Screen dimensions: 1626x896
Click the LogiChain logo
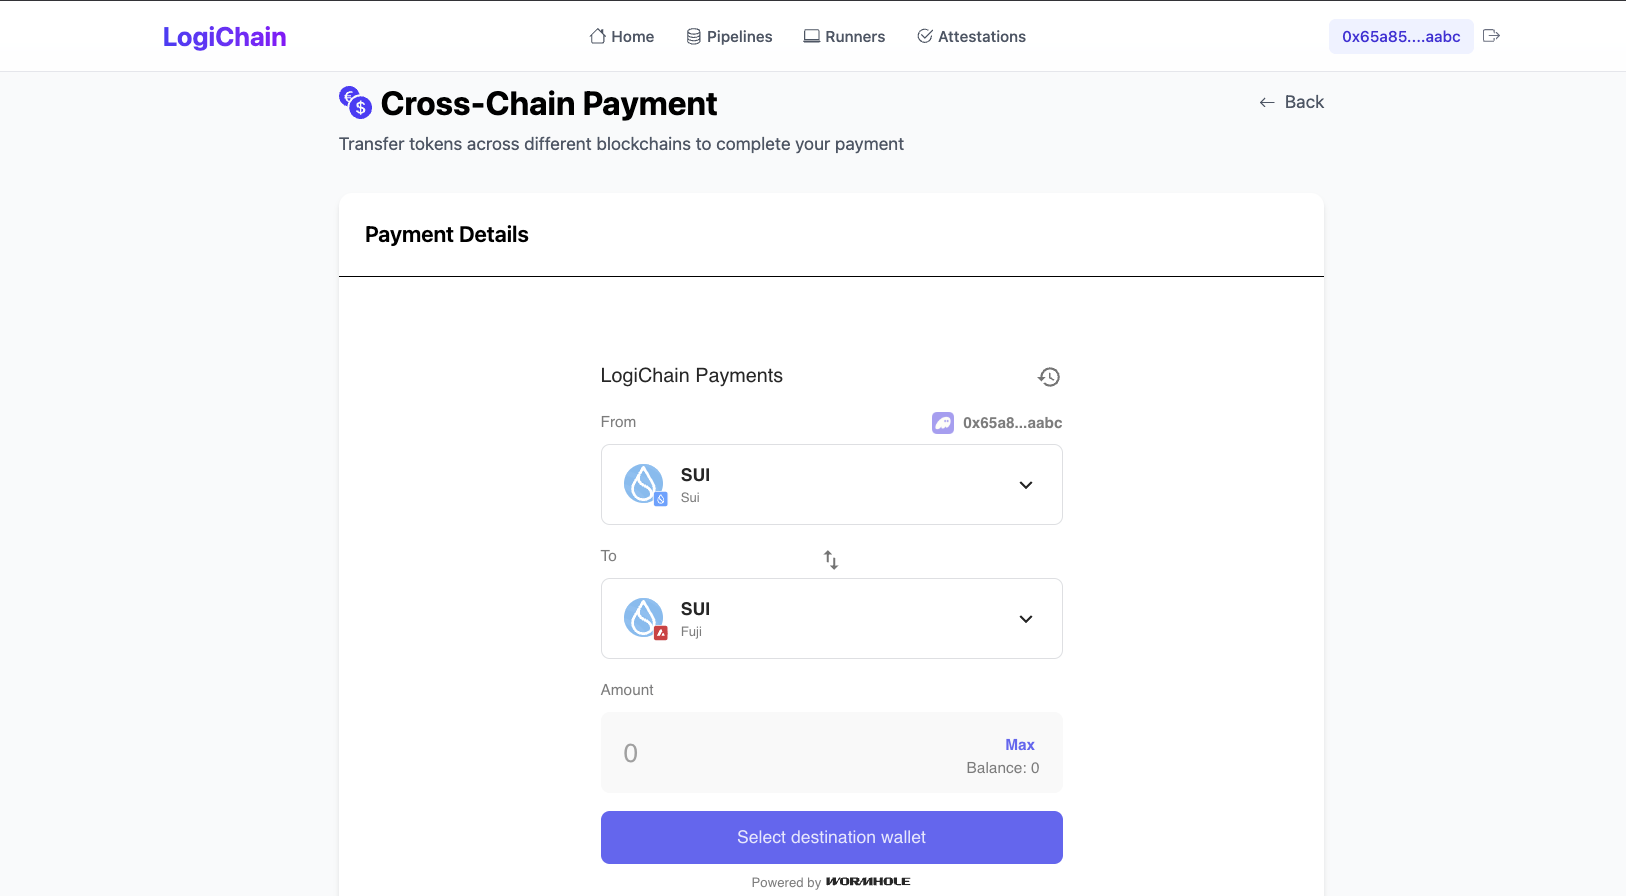tap(225, 37)
